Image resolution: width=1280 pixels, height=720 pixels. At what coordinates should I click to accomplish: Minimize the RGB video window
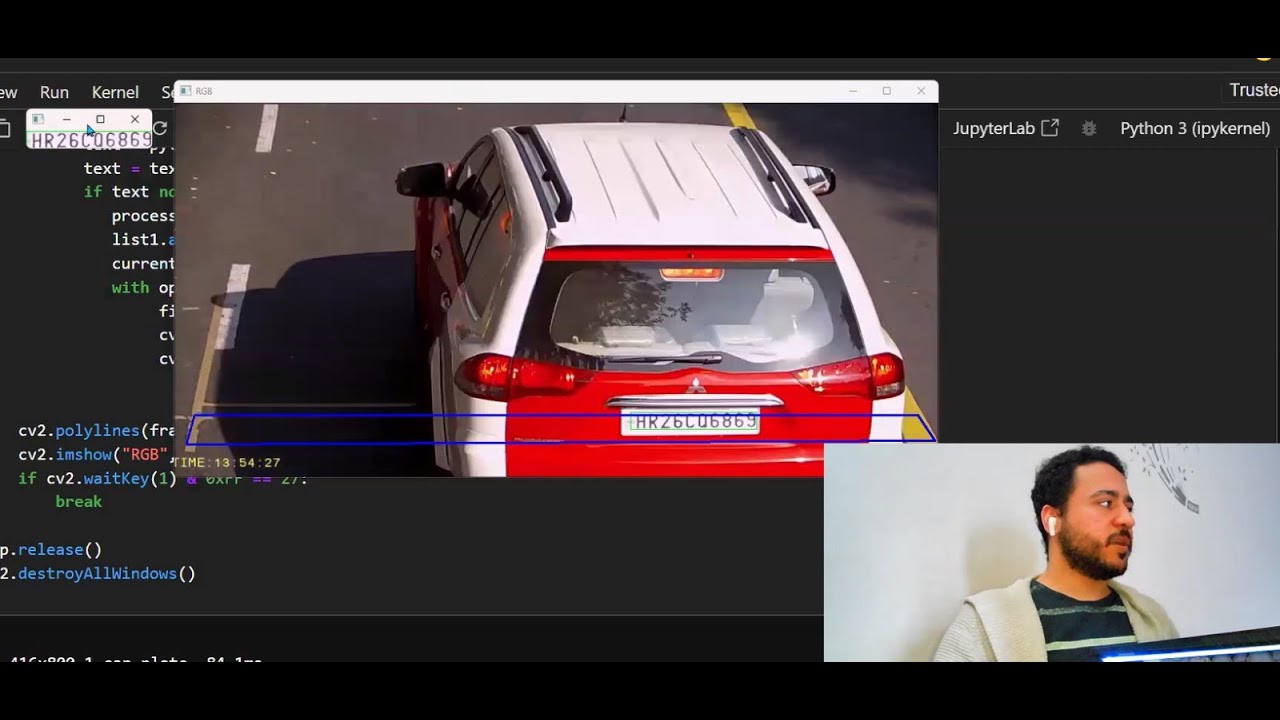[x=853, y=91]
